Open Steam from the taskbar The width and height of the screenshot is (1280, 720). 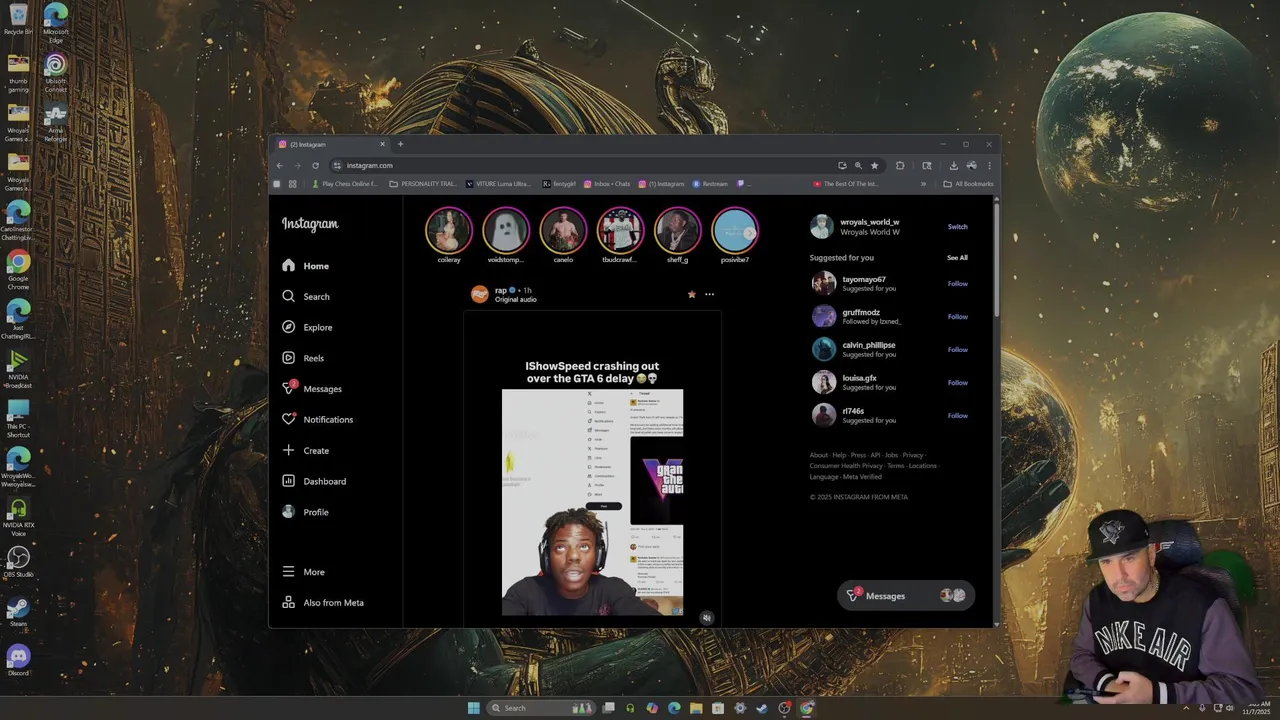(x=762, y=708)
